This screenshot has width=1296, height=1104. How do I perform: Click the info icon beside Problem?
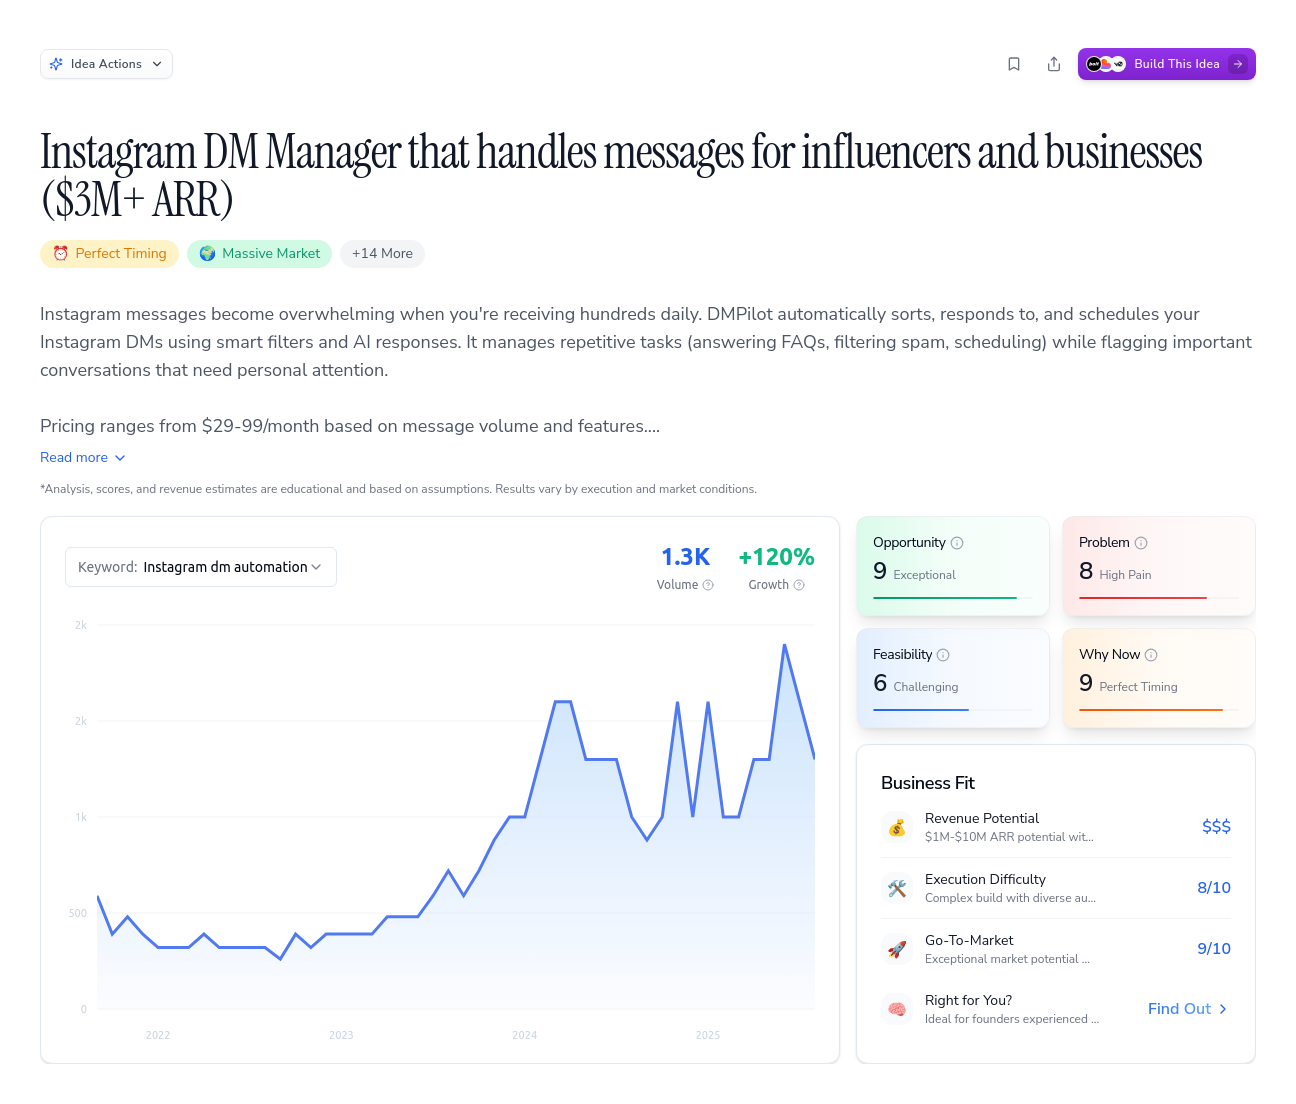[x=1141, y=543]
